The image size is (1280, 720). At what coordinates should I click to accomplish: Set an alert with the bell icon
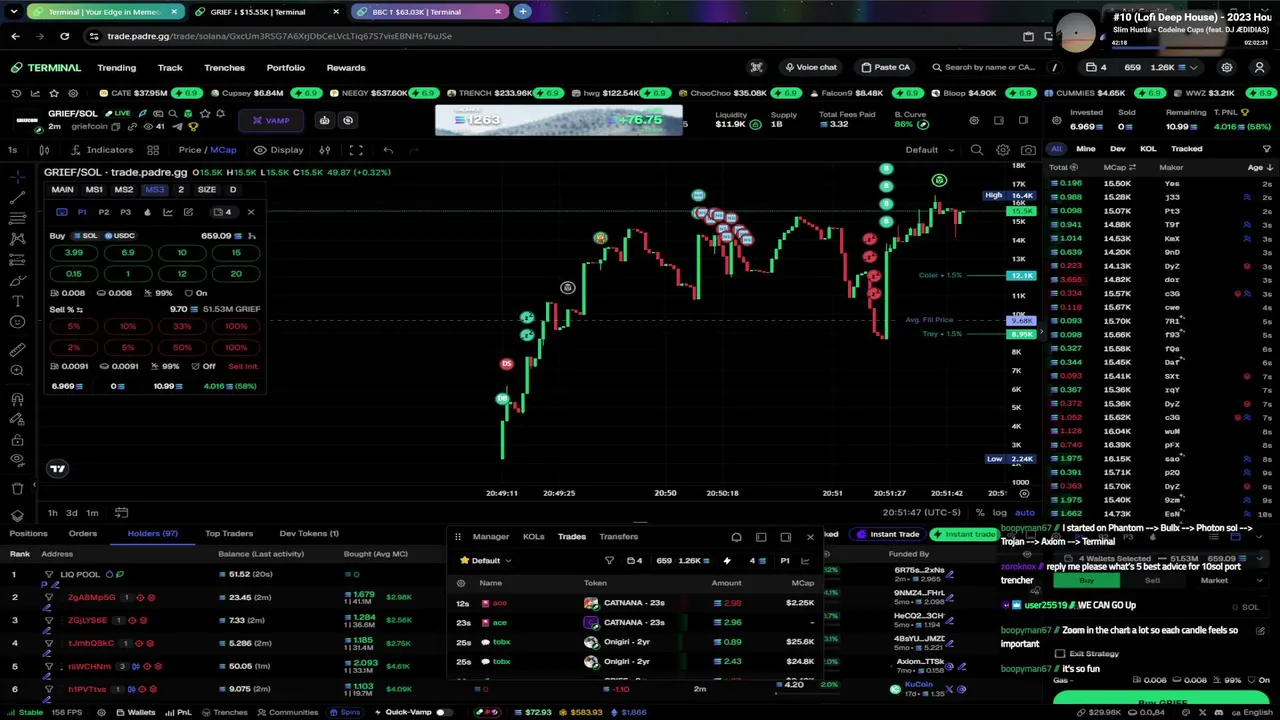coord(221,114)
